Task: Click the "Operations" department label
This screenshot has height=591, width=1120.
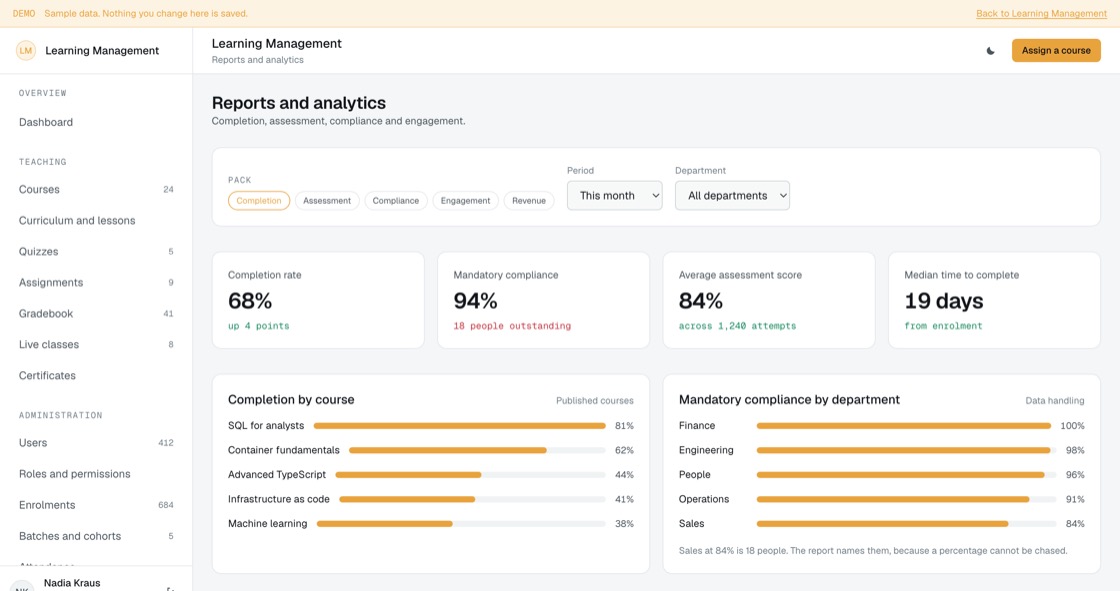Action: (x=704, y=499)
